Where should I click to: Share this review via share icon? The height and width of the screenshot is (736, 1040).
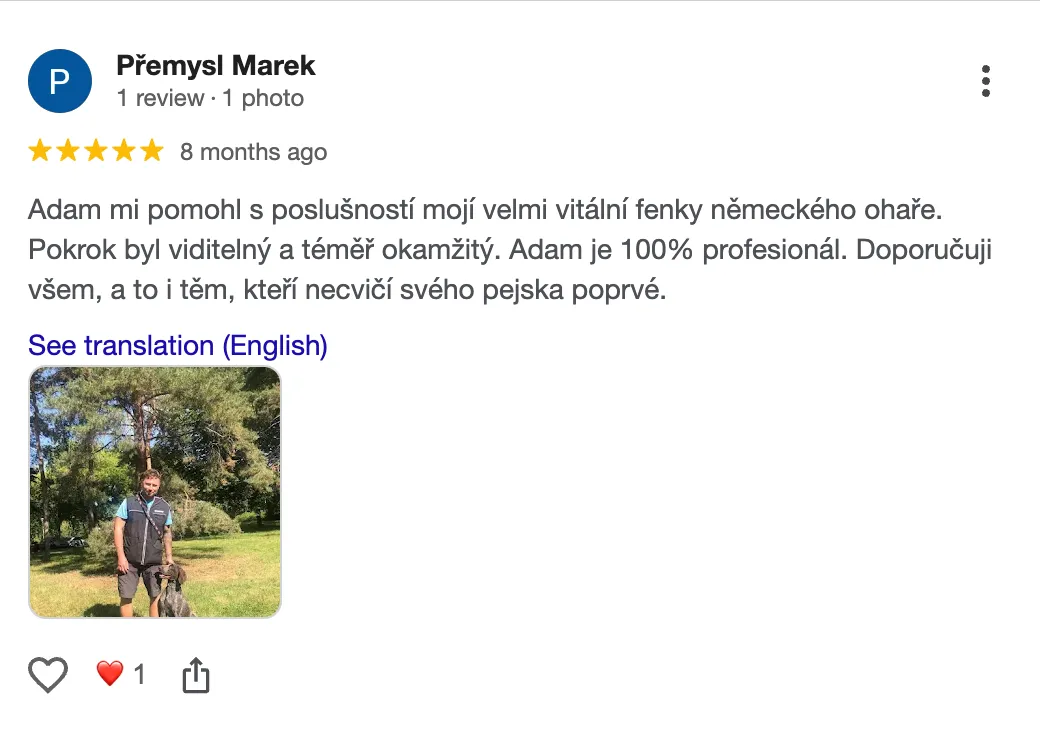click(x=196, y=676)
